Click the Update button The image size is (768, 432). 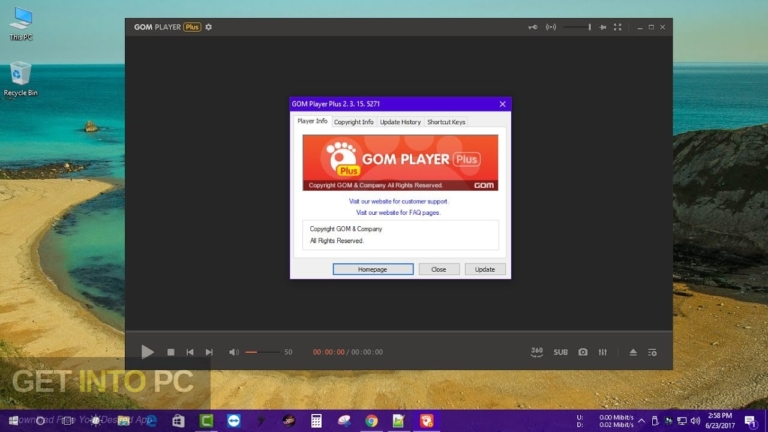[x=485, y=269]
